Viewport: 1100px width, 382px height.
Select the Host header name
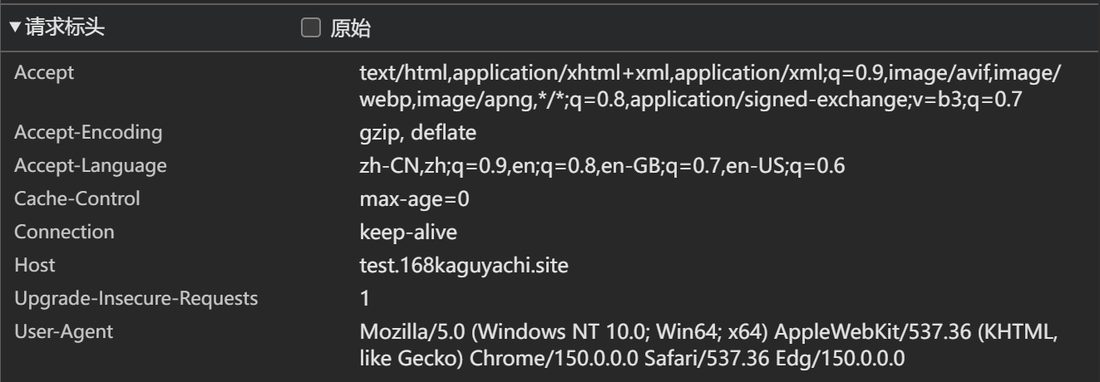pos(34,265)
